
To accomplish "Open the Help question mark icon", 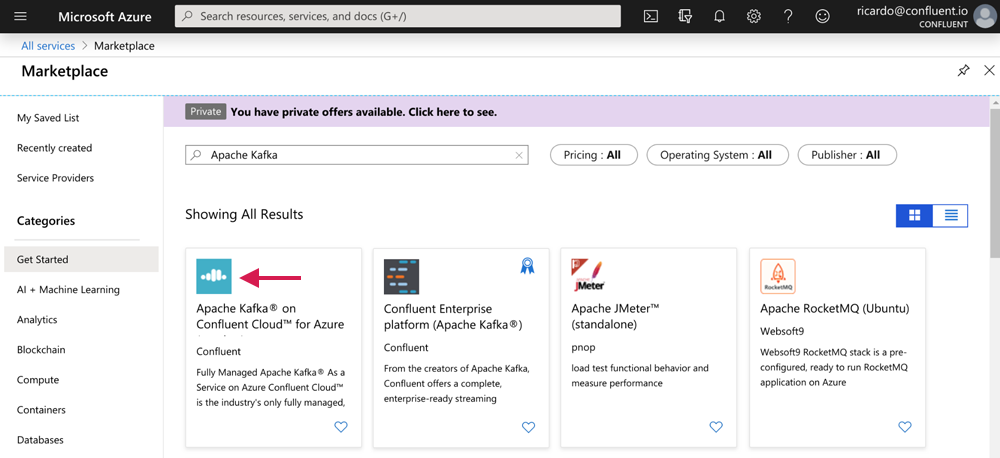I will [x=788, y=17].
